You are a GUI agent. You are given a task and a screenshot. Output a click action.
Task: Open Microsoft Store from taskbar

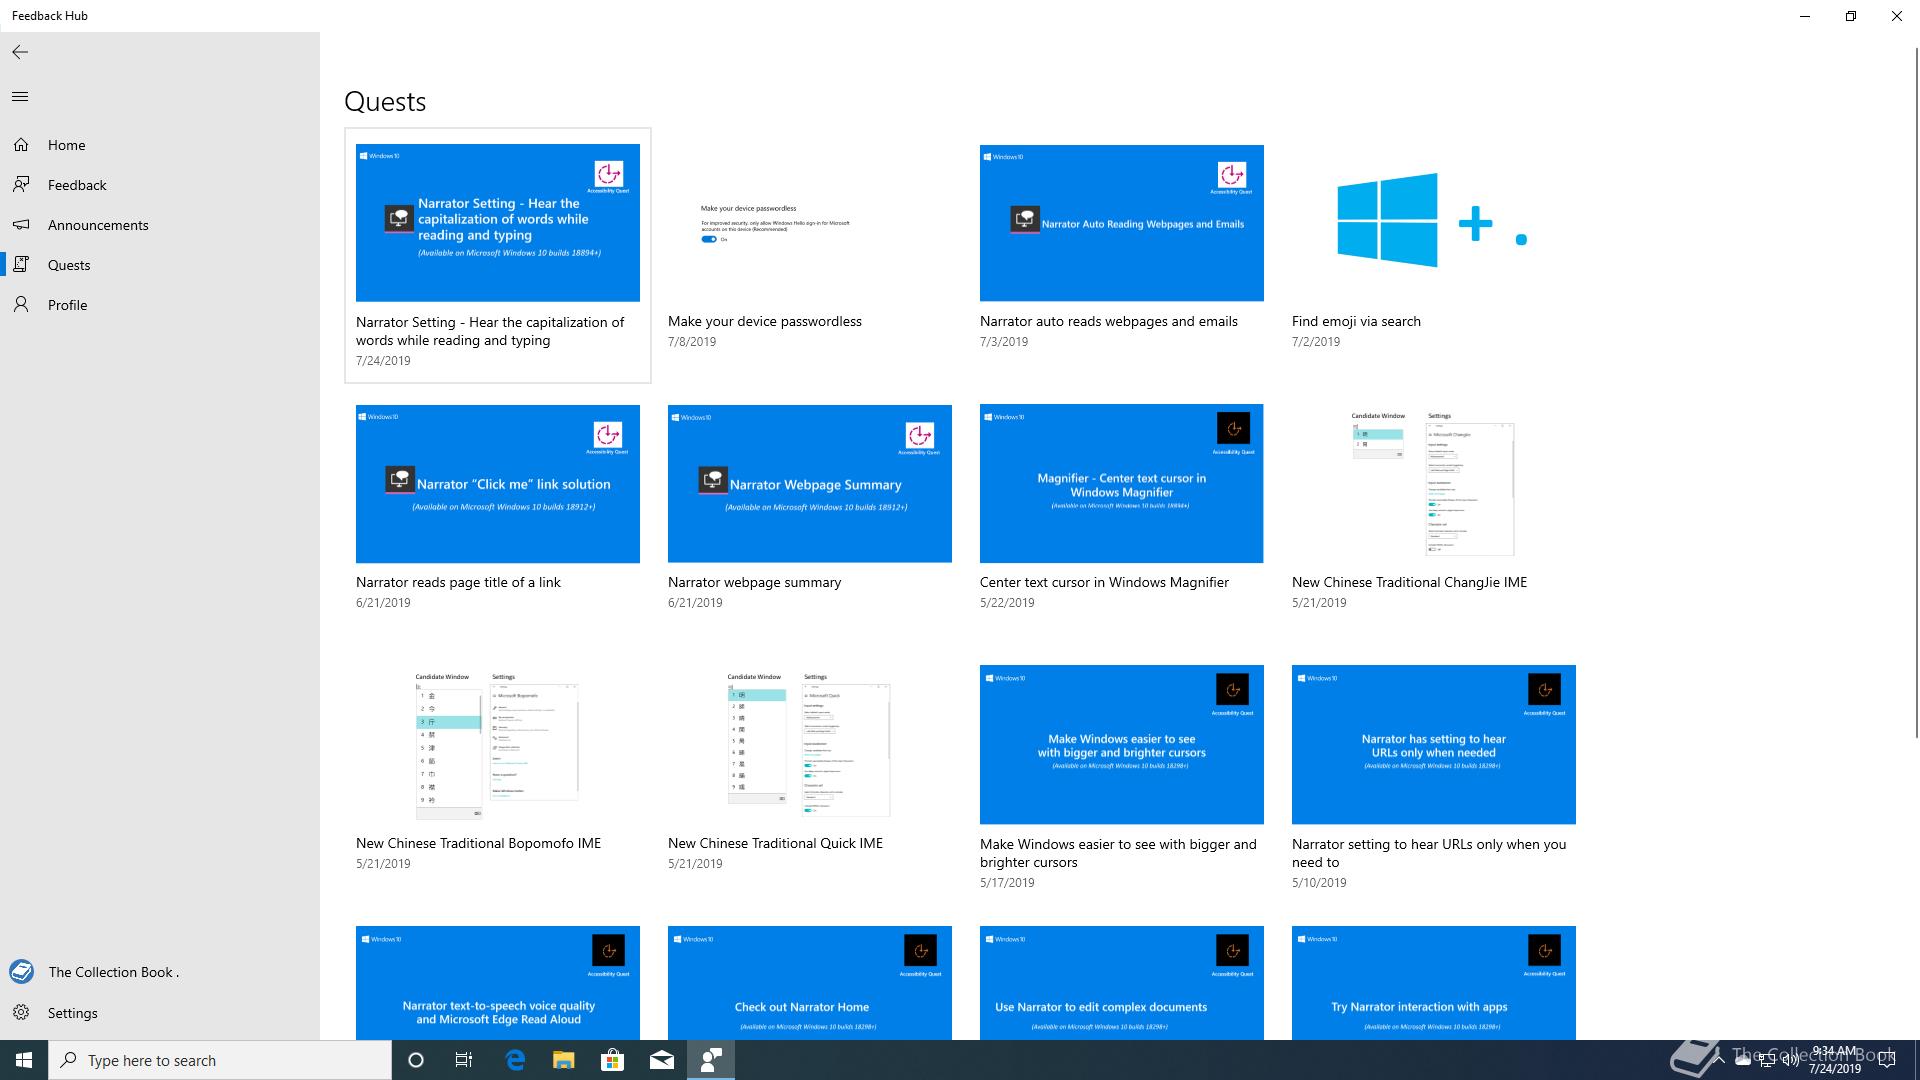612,1060
